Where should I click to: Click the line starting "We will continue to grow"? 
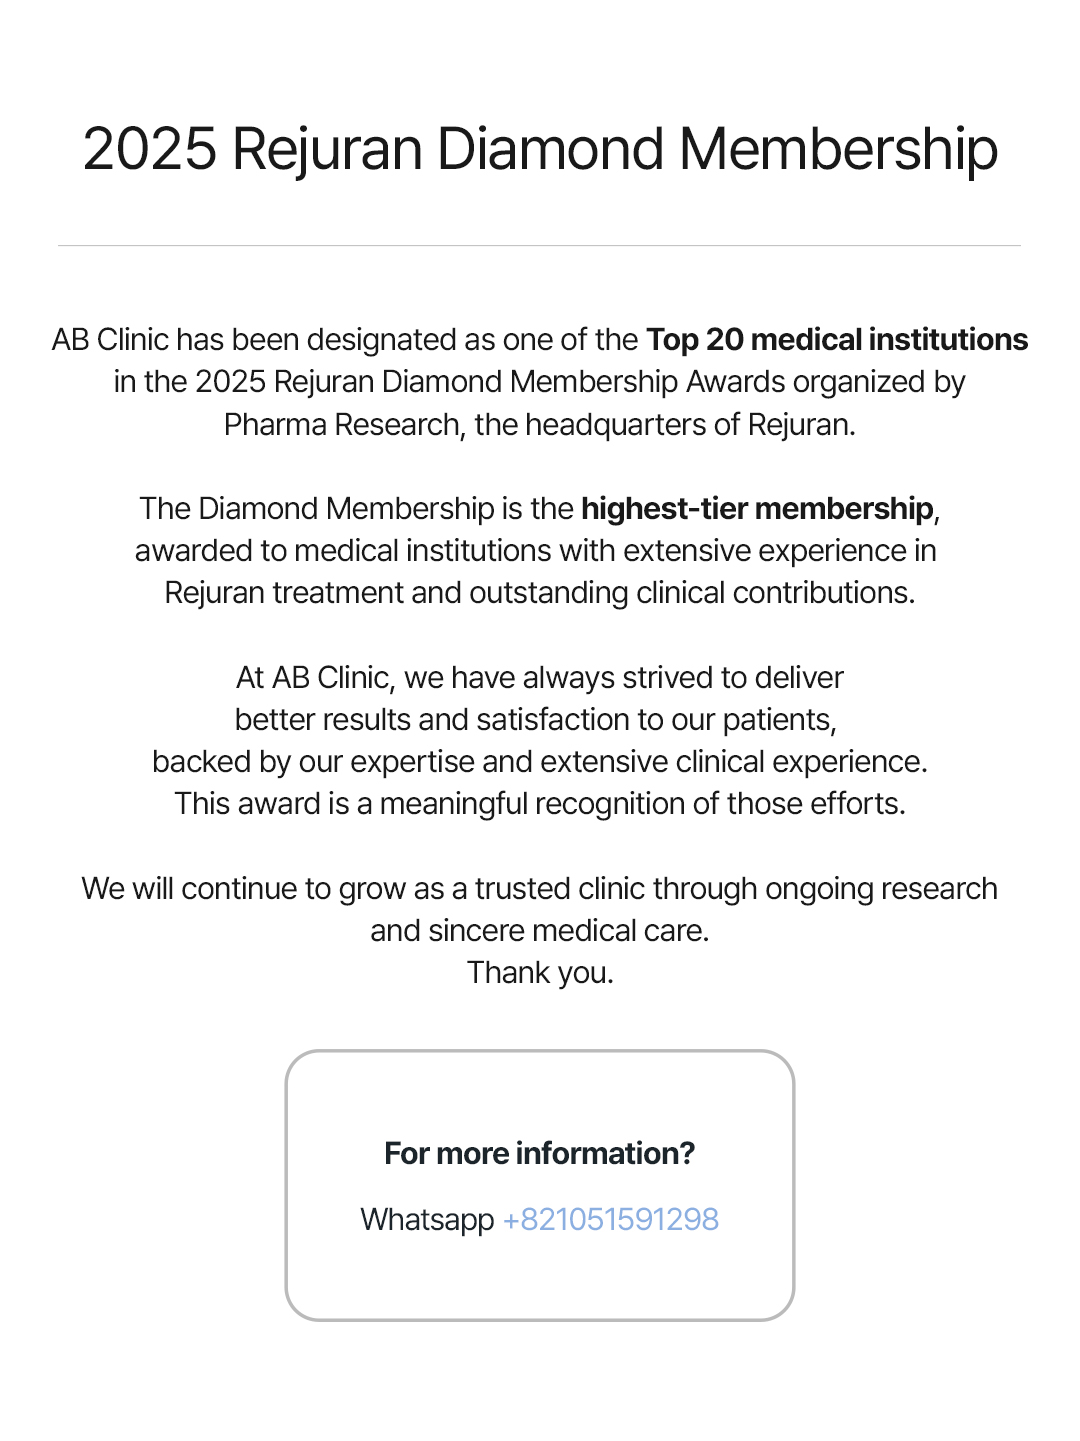click(x=540, y=889)
